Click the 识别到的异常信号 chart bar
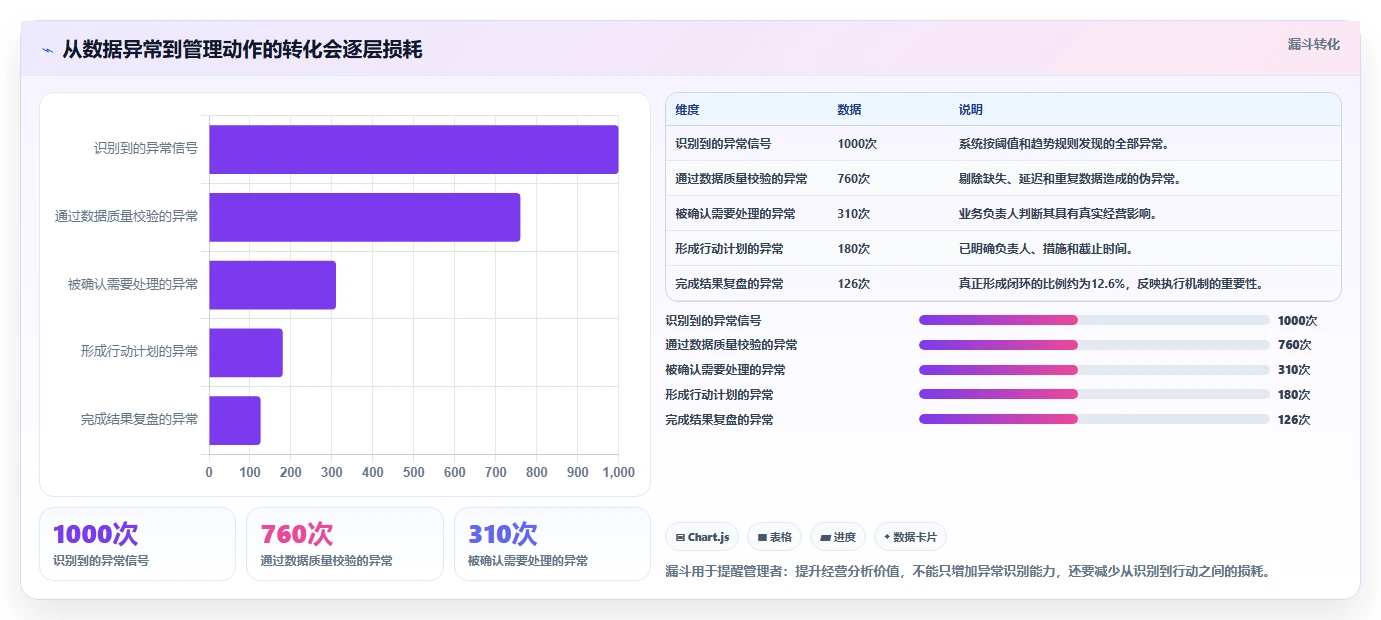 point(414,149)
